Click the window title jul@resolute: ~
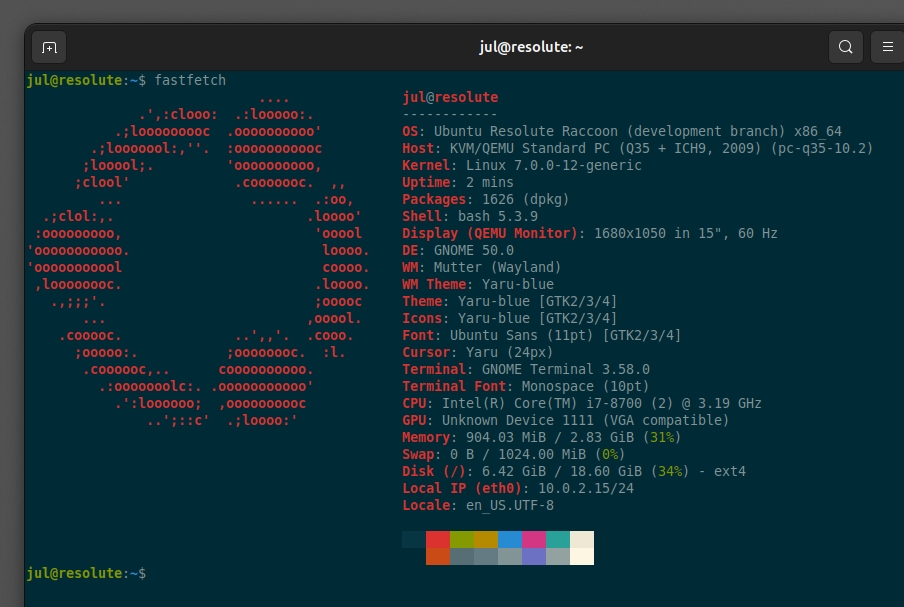The width and height of the screenshot is (904, 607). [x=531, y=47]
